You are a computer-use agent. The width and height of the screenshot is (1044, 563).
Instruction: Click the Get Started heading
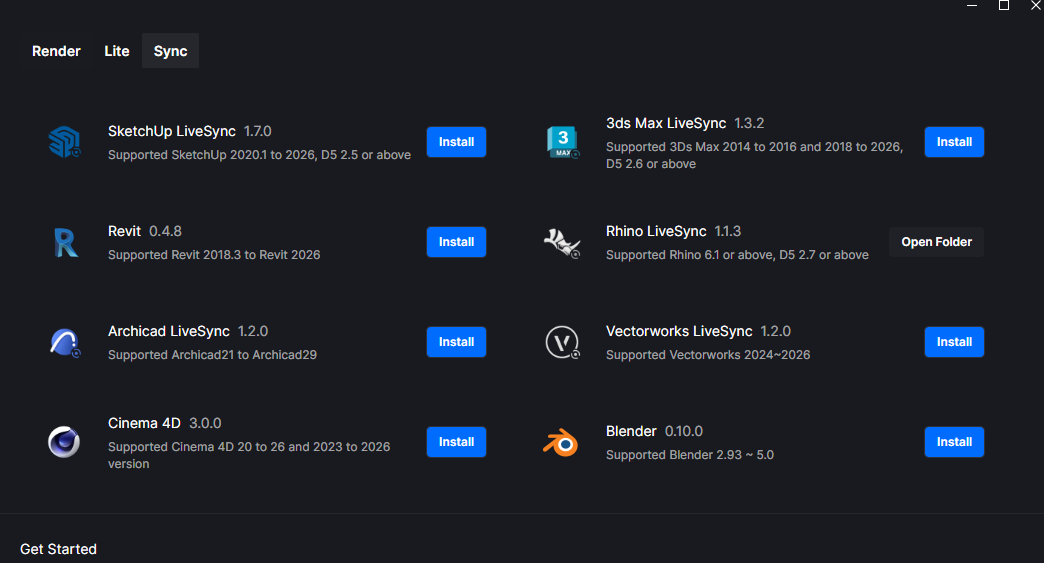58,549
